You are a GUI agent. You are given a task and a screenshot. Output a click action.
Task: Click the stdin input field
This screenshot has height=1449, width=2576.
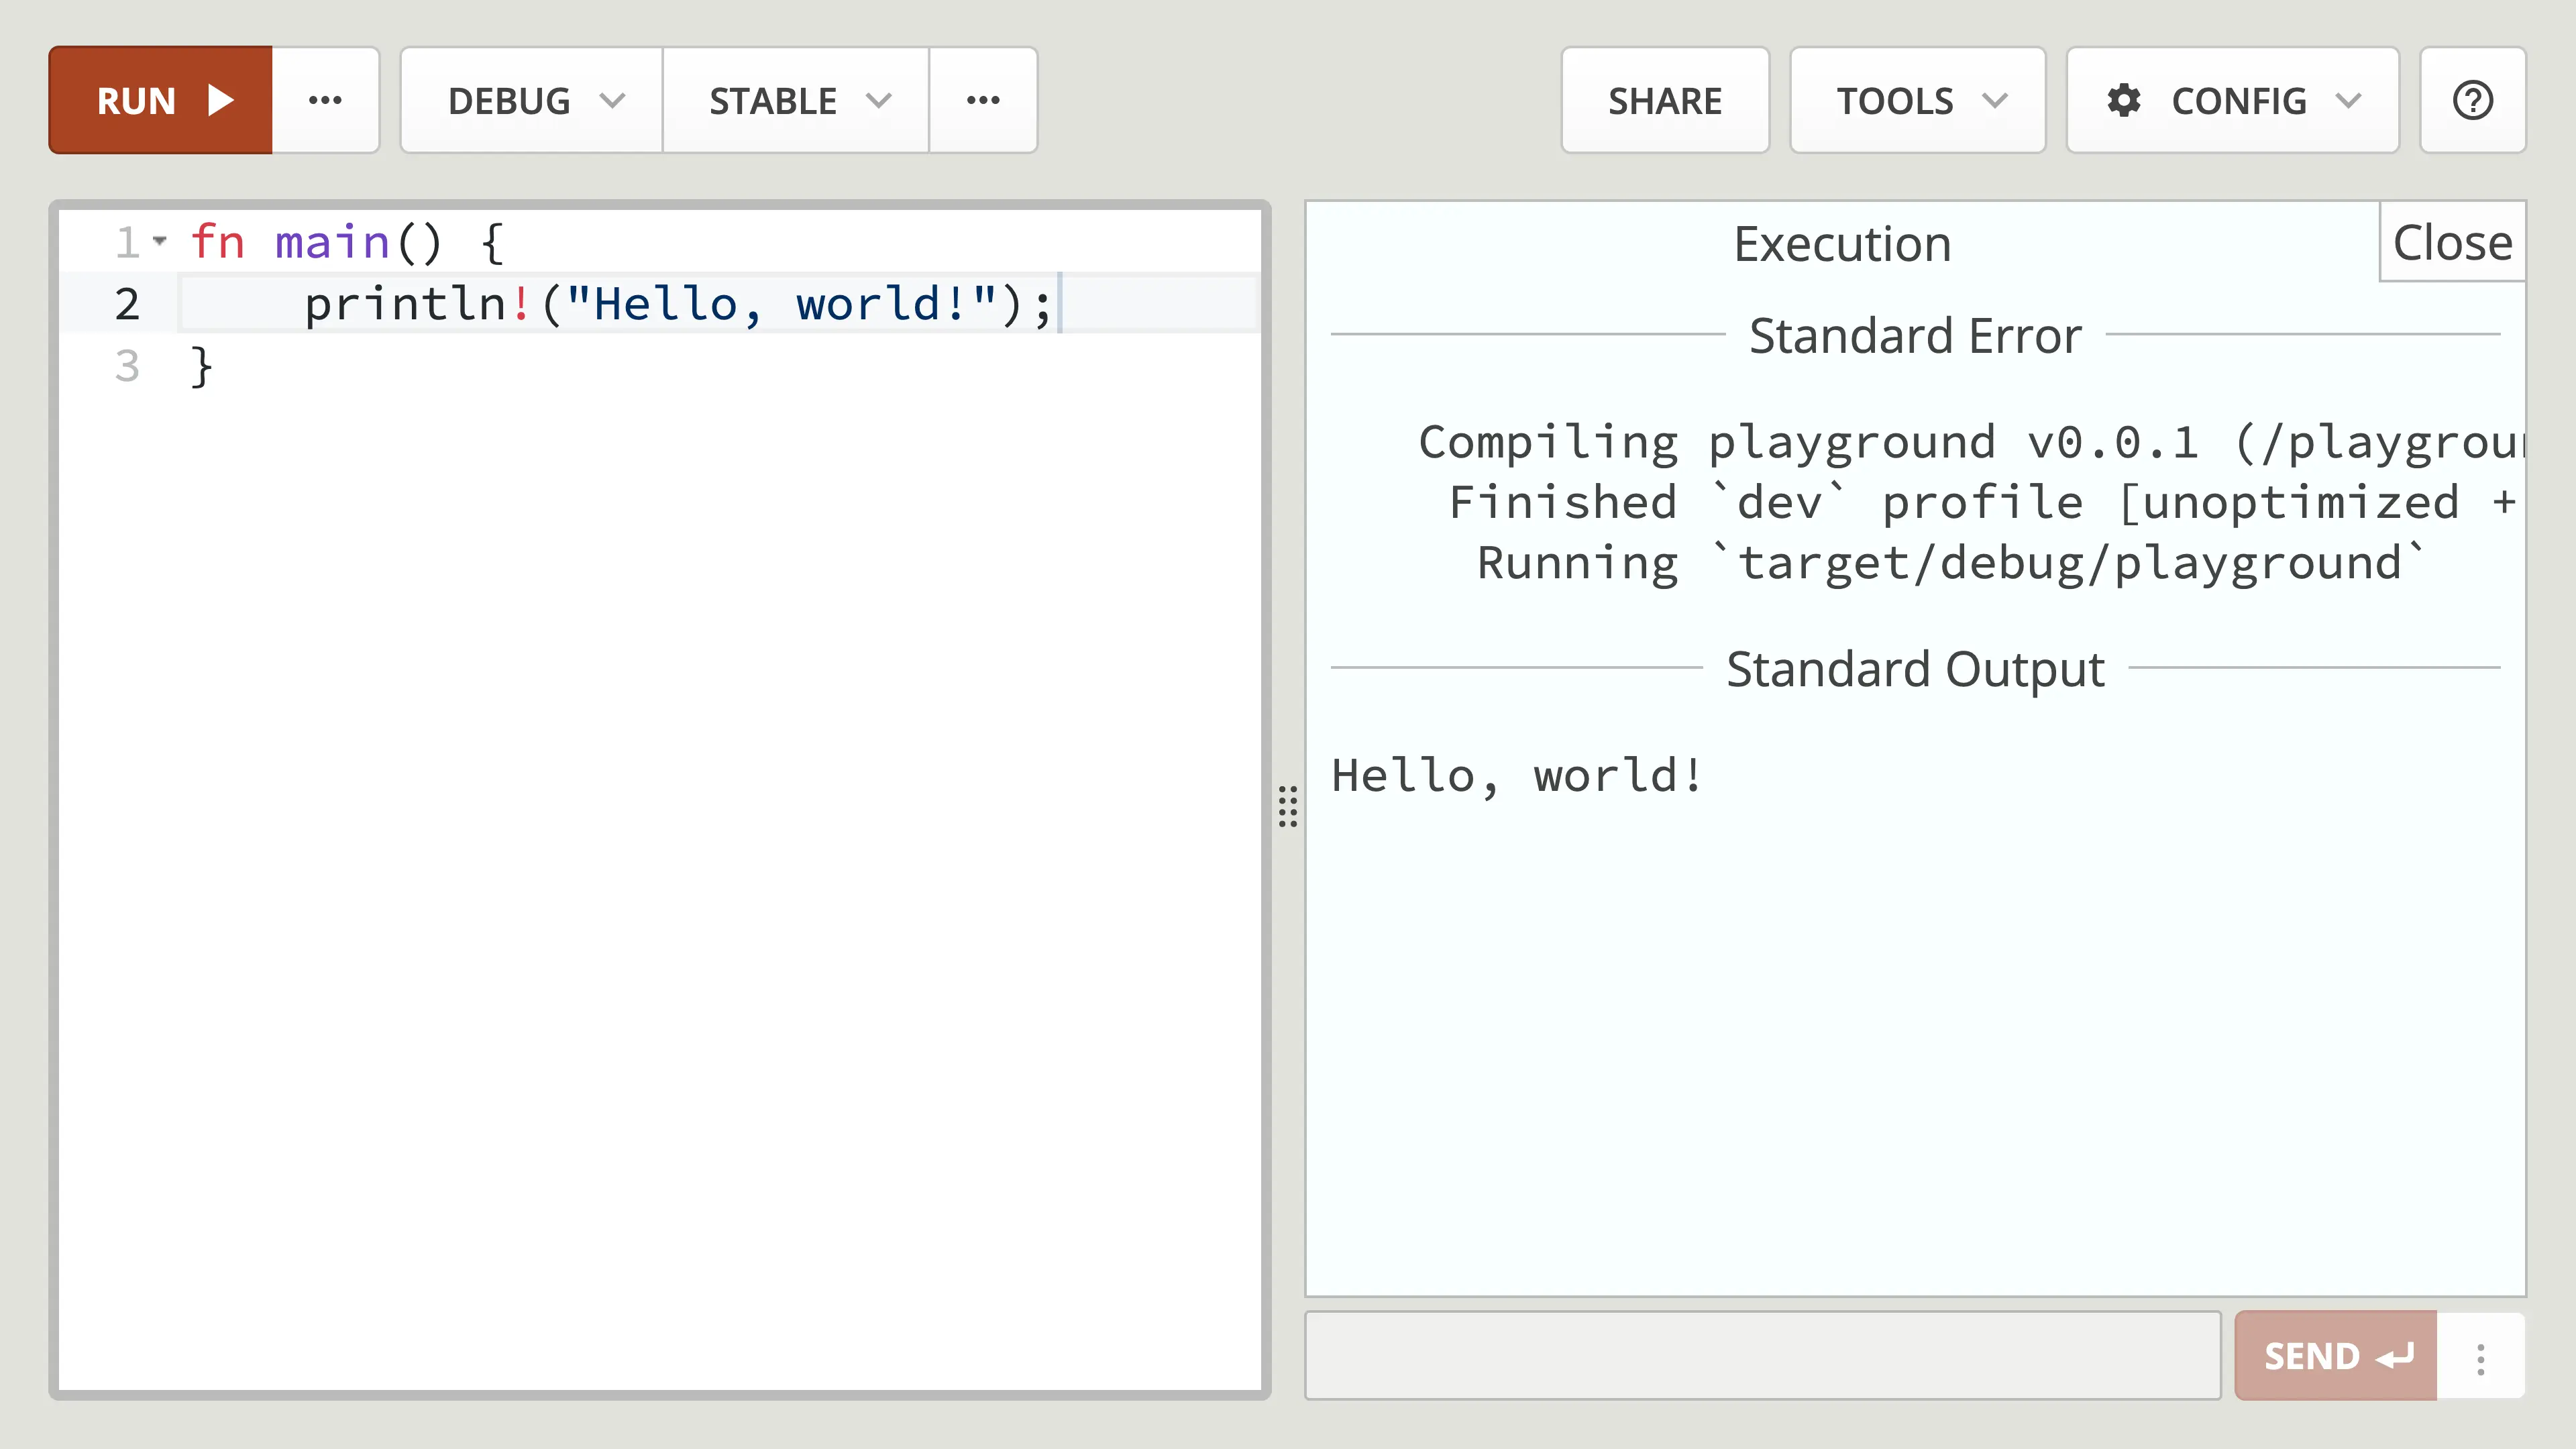pos(1762,1356)
